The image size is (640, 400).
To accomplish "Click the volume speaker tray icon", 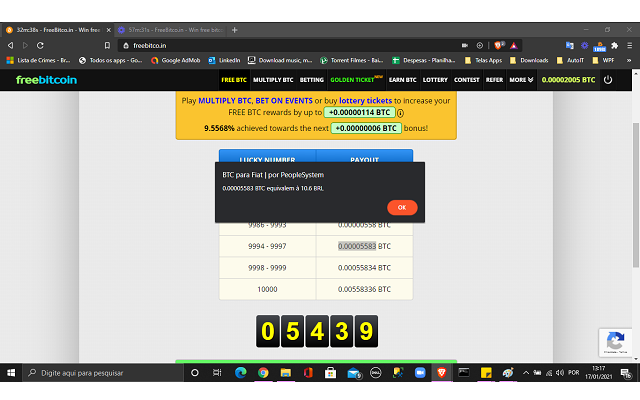I will [x=560, y=373].
